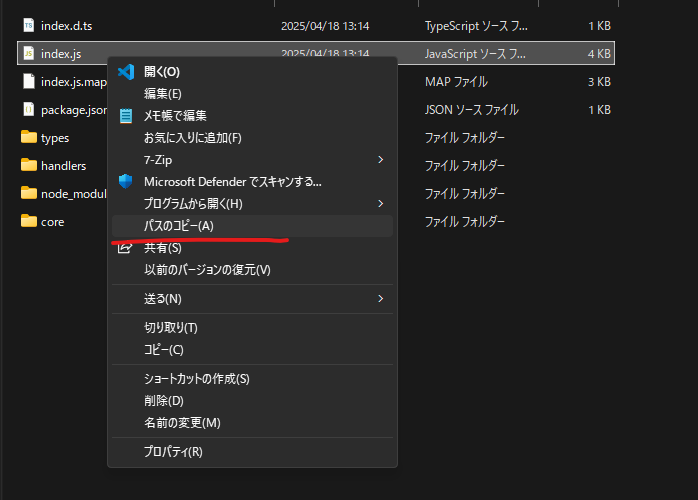Select 共有(S) menu entry
Image resolution: width=698 pixels, height=500 pixels.
tap(252, 248)
